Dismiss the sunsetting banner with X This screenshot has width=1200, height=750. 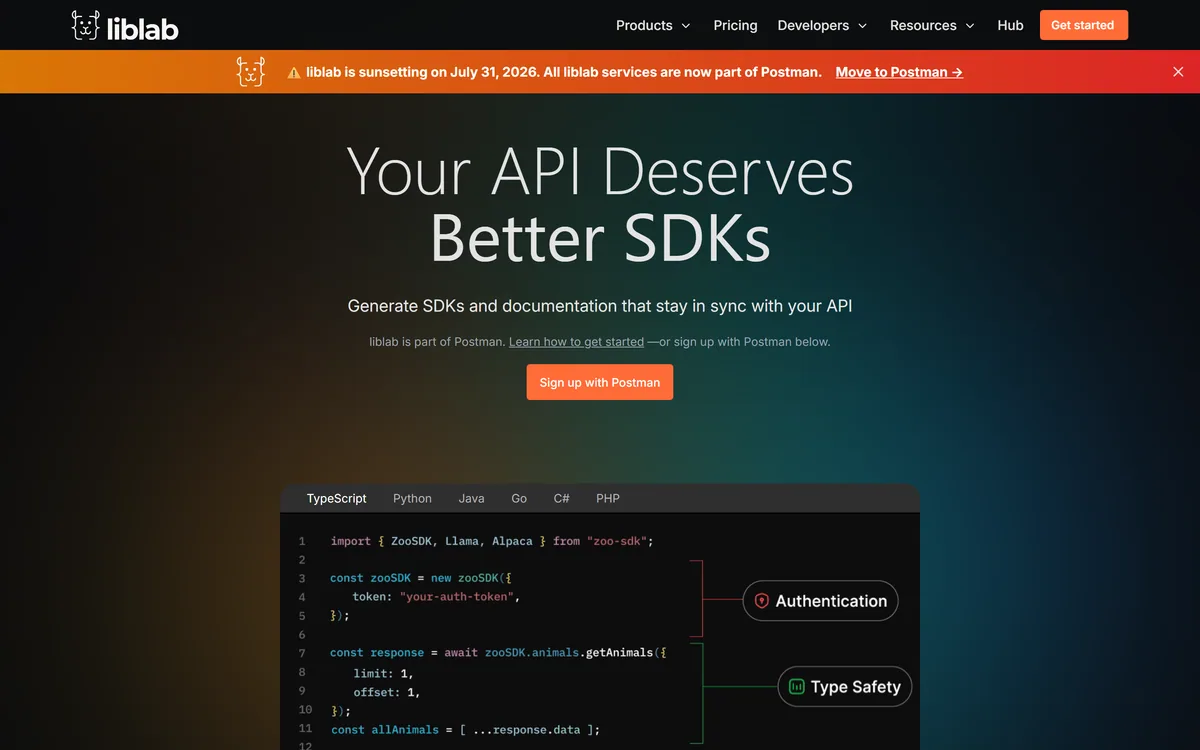tap(1178, 72)
